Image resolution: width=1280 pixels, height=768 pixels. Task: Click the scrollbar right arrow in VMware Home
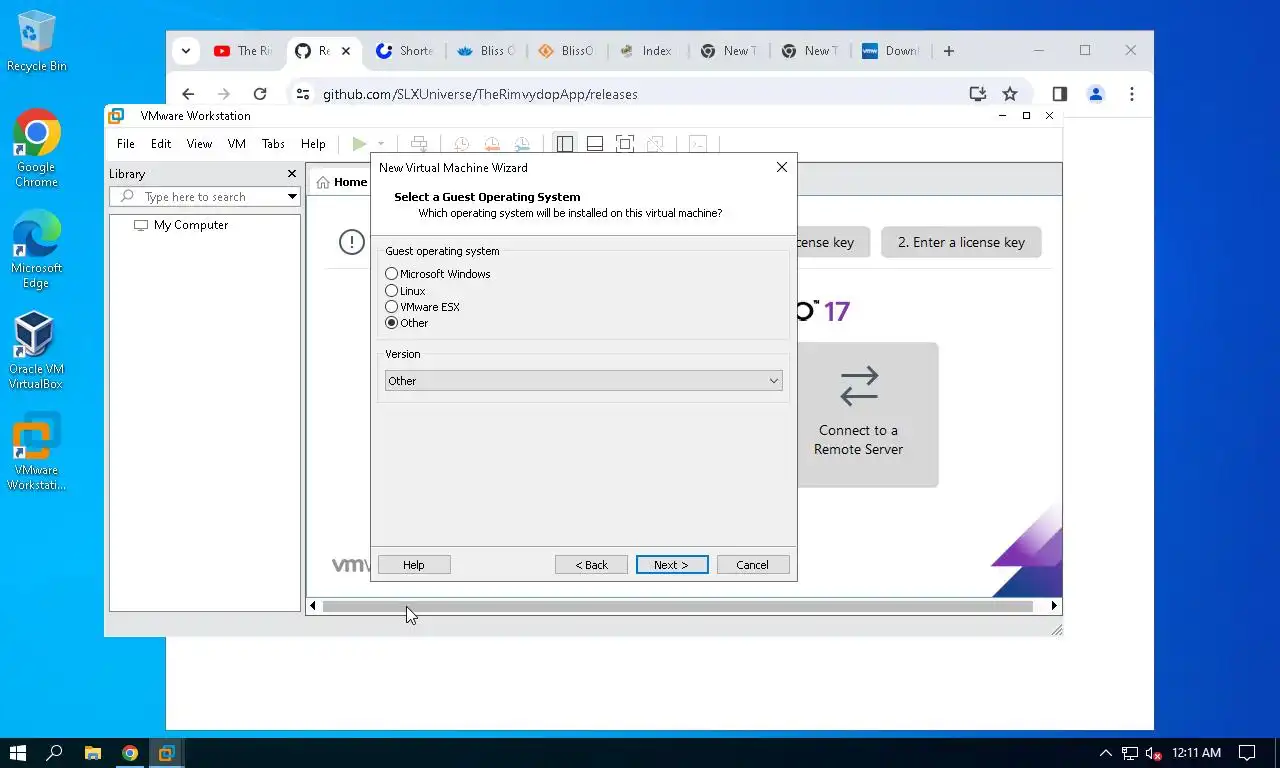(x=1054, y=606)
